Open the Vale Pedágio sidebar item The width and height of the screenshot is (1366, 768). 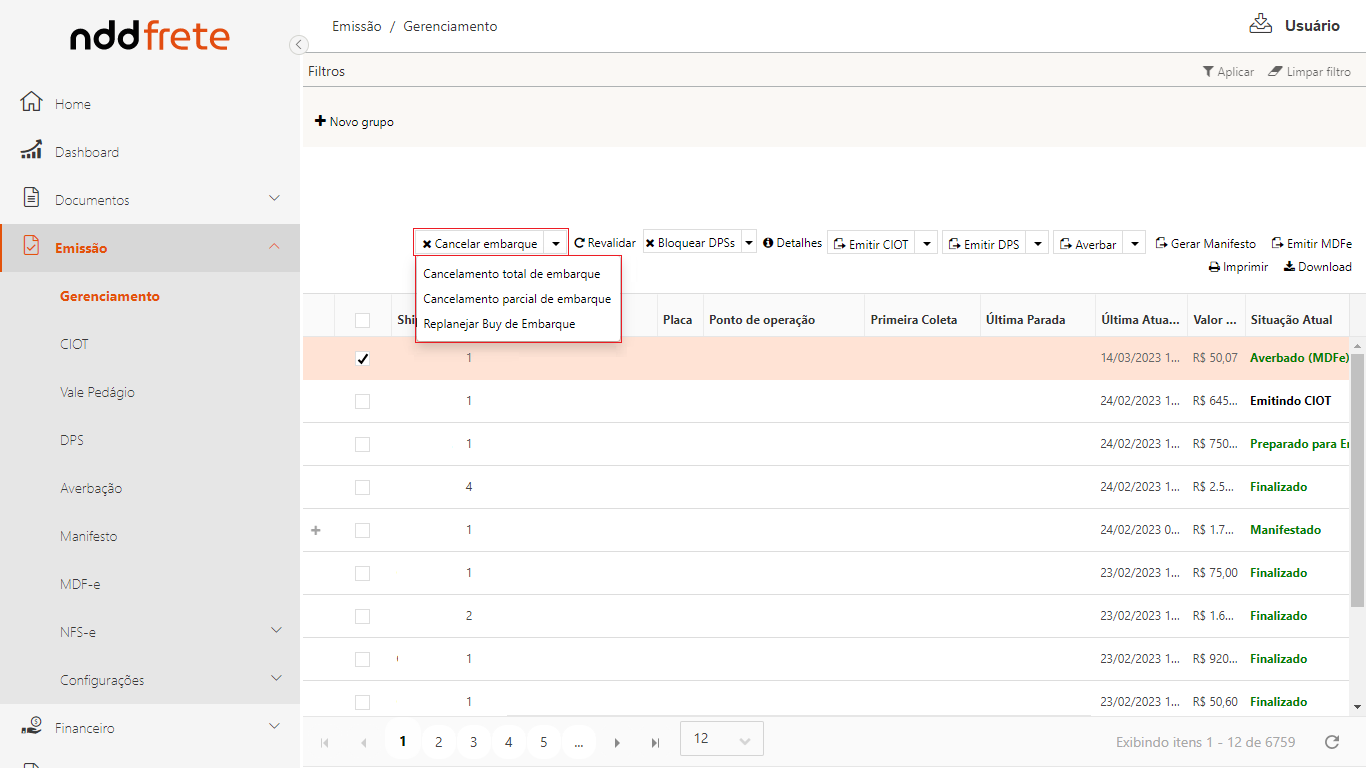97,392
